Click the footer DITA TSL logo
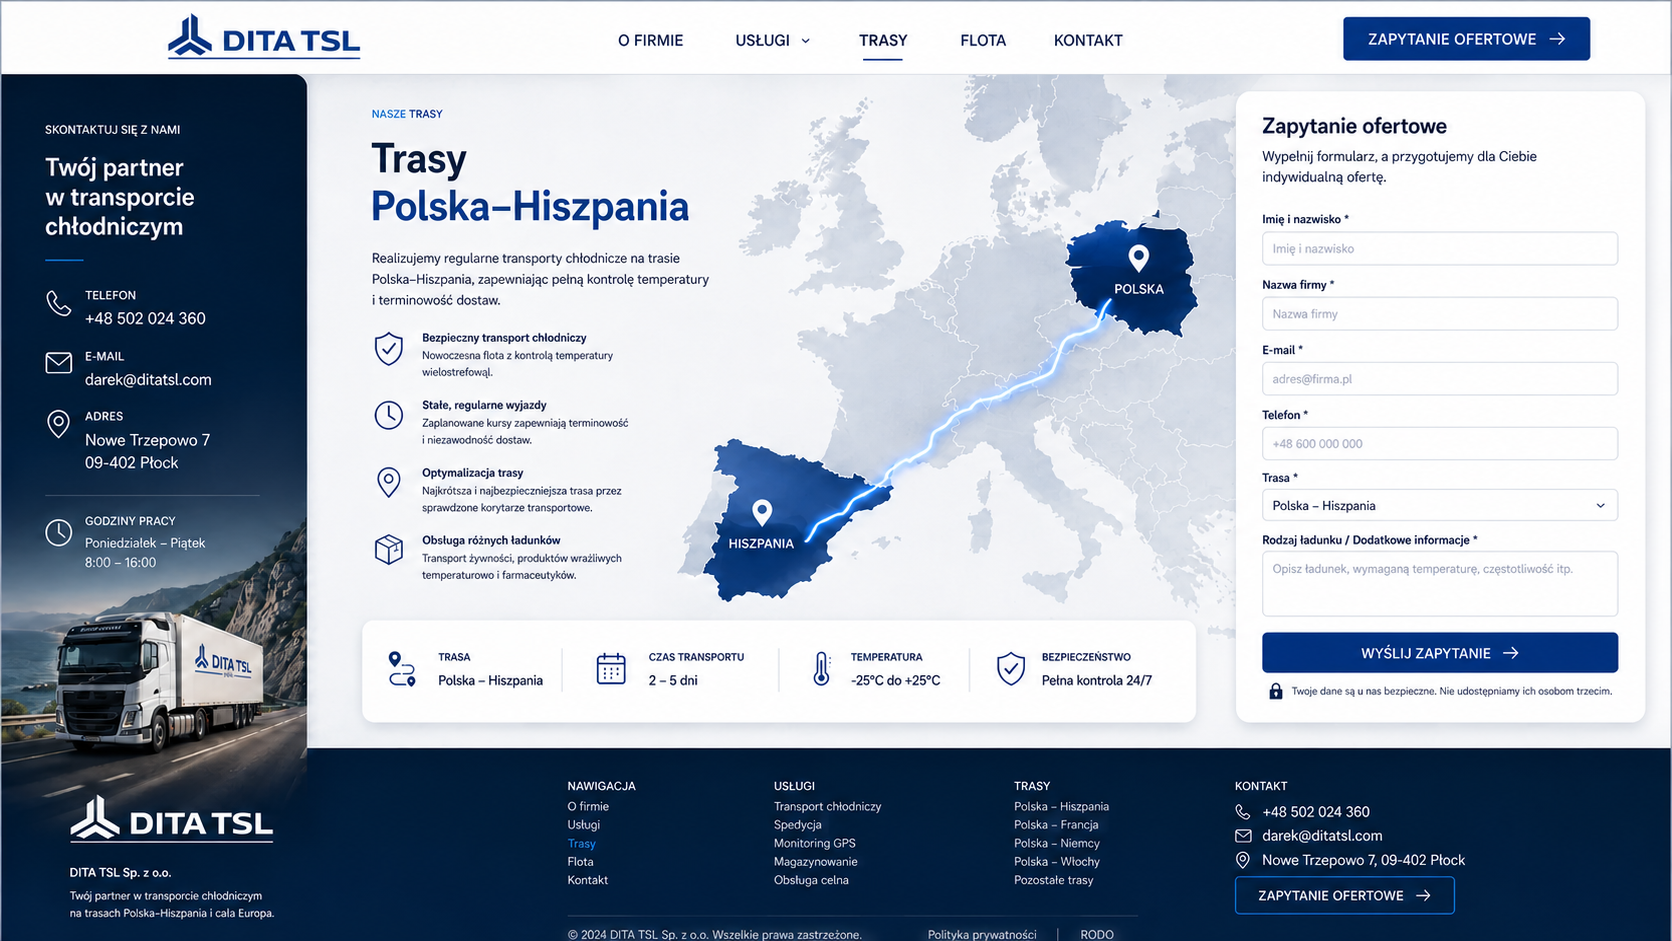1672x941 pixels. (x=172, y=819)
